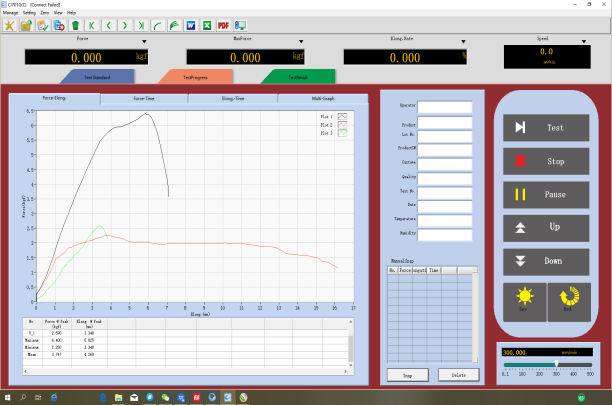Adjust the speed slider handle
Image resolution: width=612 pixels, height=405 pixels.
click(556, 364)
